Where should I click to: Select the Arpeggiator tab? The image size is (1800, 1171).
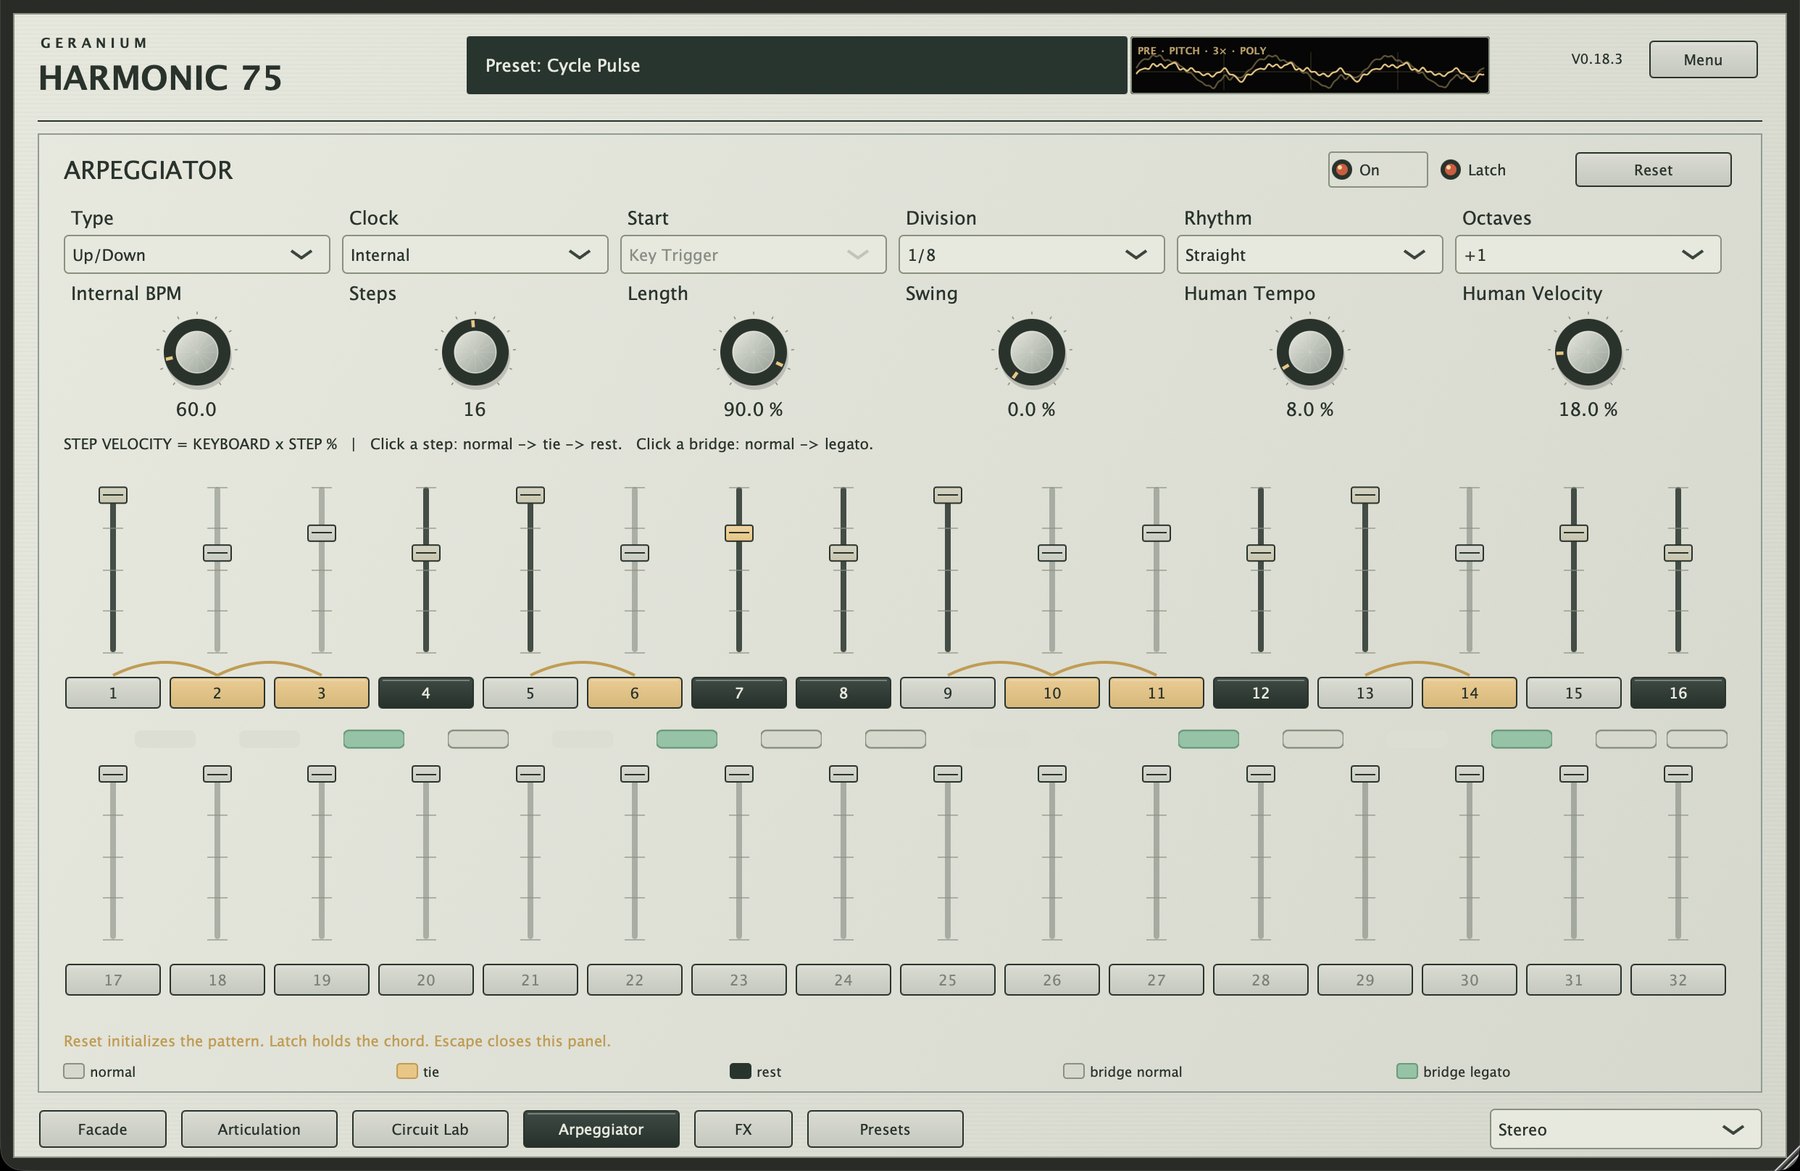pos(601,1129)
